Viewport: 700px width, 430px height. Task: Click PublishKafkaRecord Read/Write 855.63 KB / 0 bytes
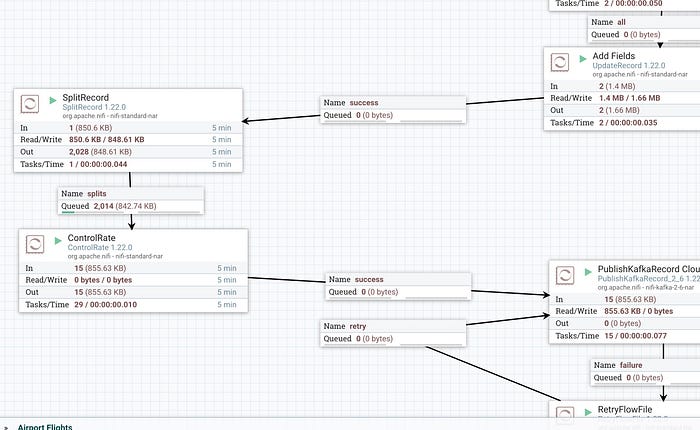point(639,311)
